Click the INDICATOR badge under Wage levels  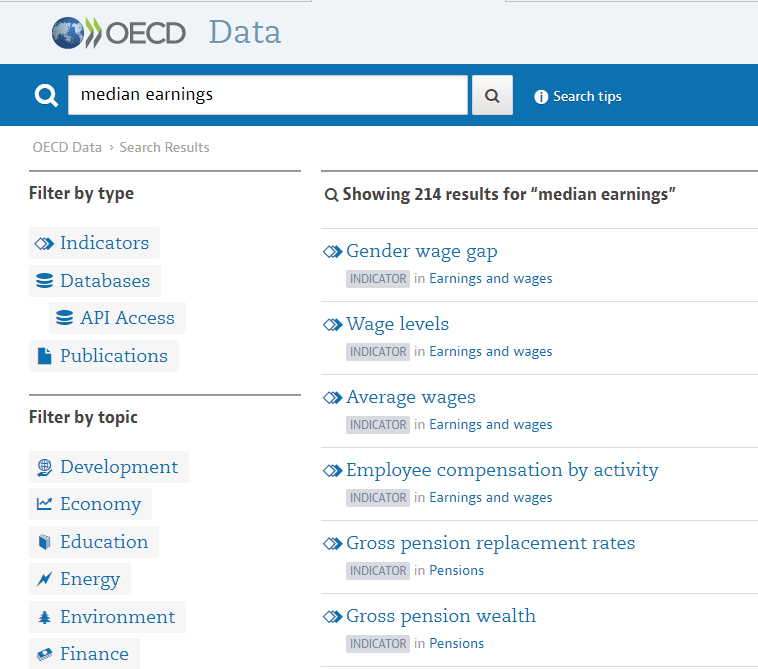tap(378, 352)
